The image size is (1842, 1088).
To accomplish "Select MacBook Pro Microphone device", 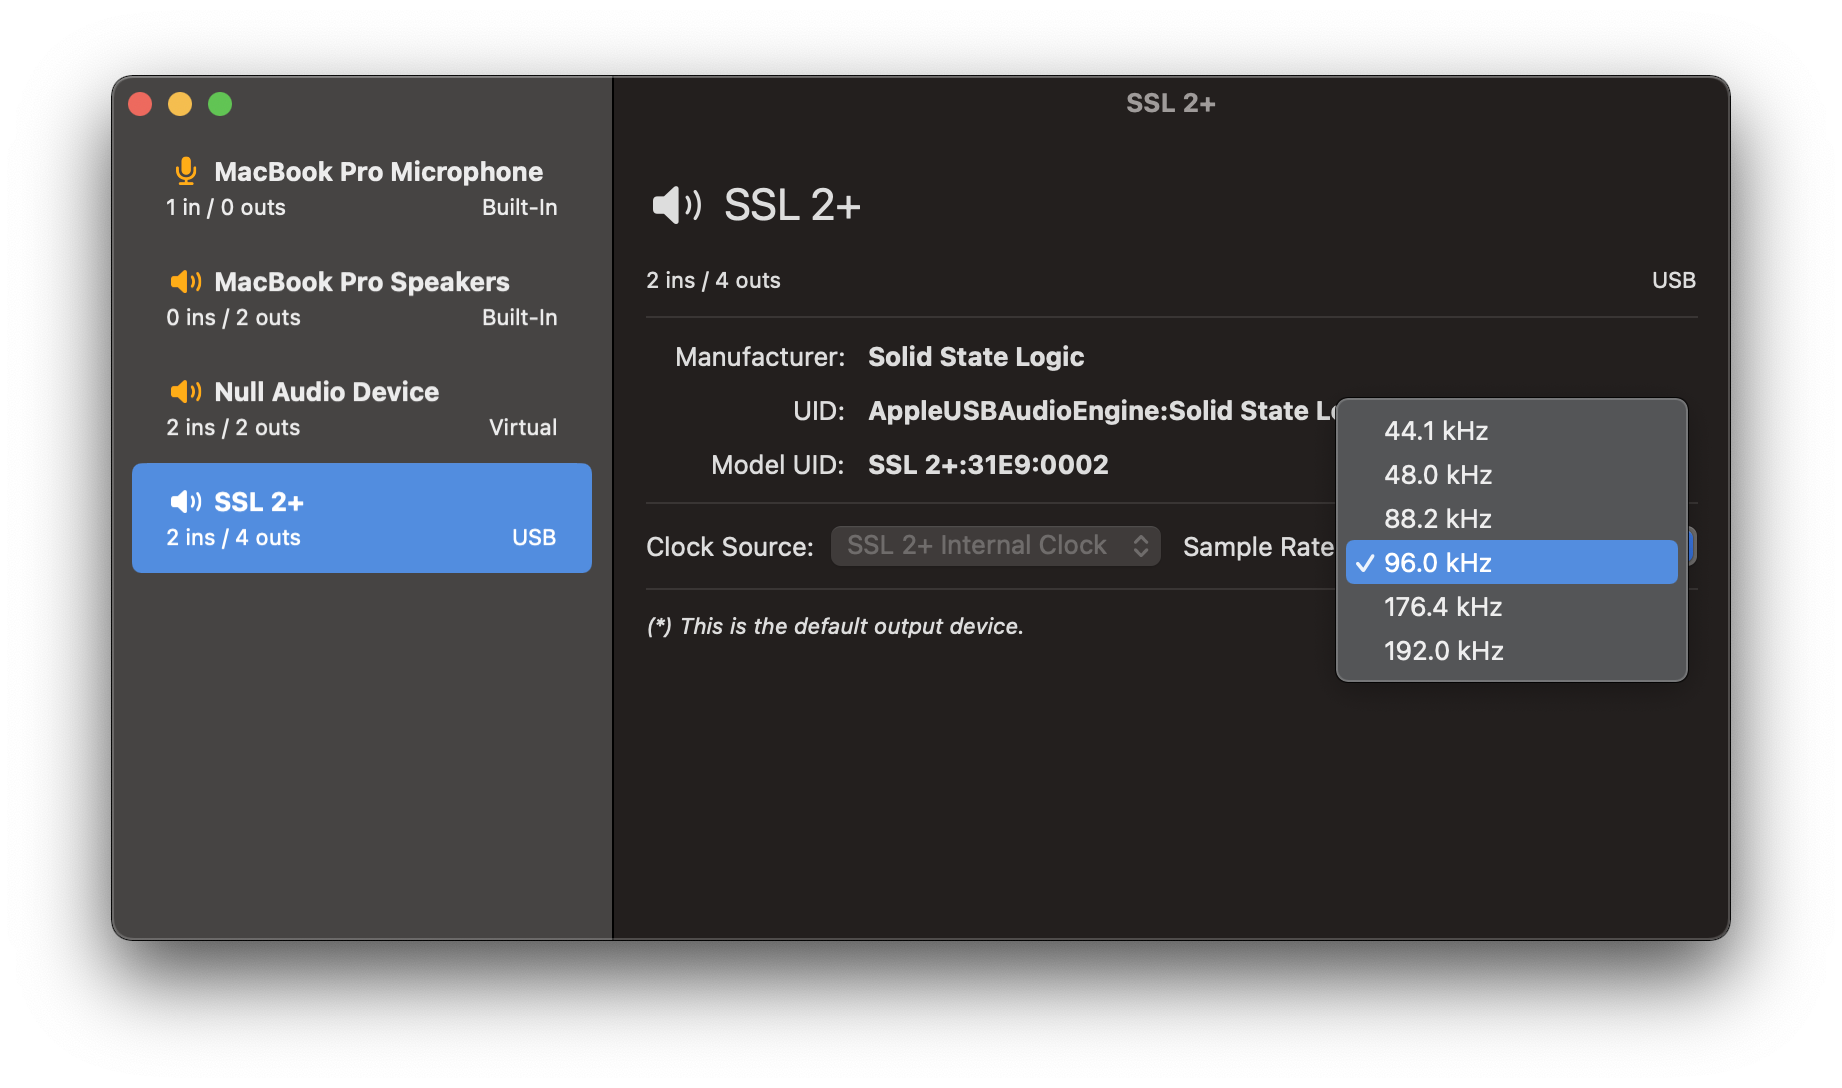I will [x=362, y=188].
